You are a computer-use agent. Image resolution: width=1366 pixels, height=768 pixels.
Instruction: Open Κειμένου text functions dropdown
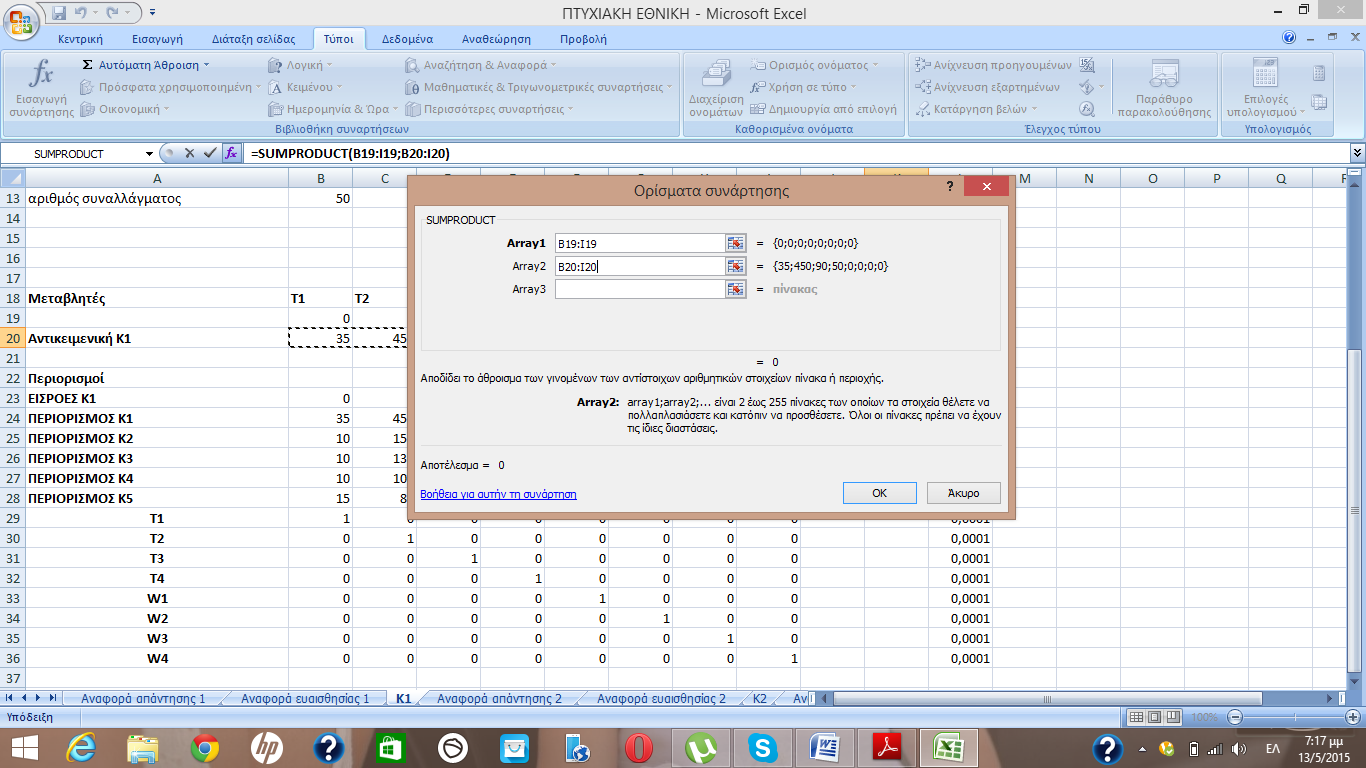(305, 87)
